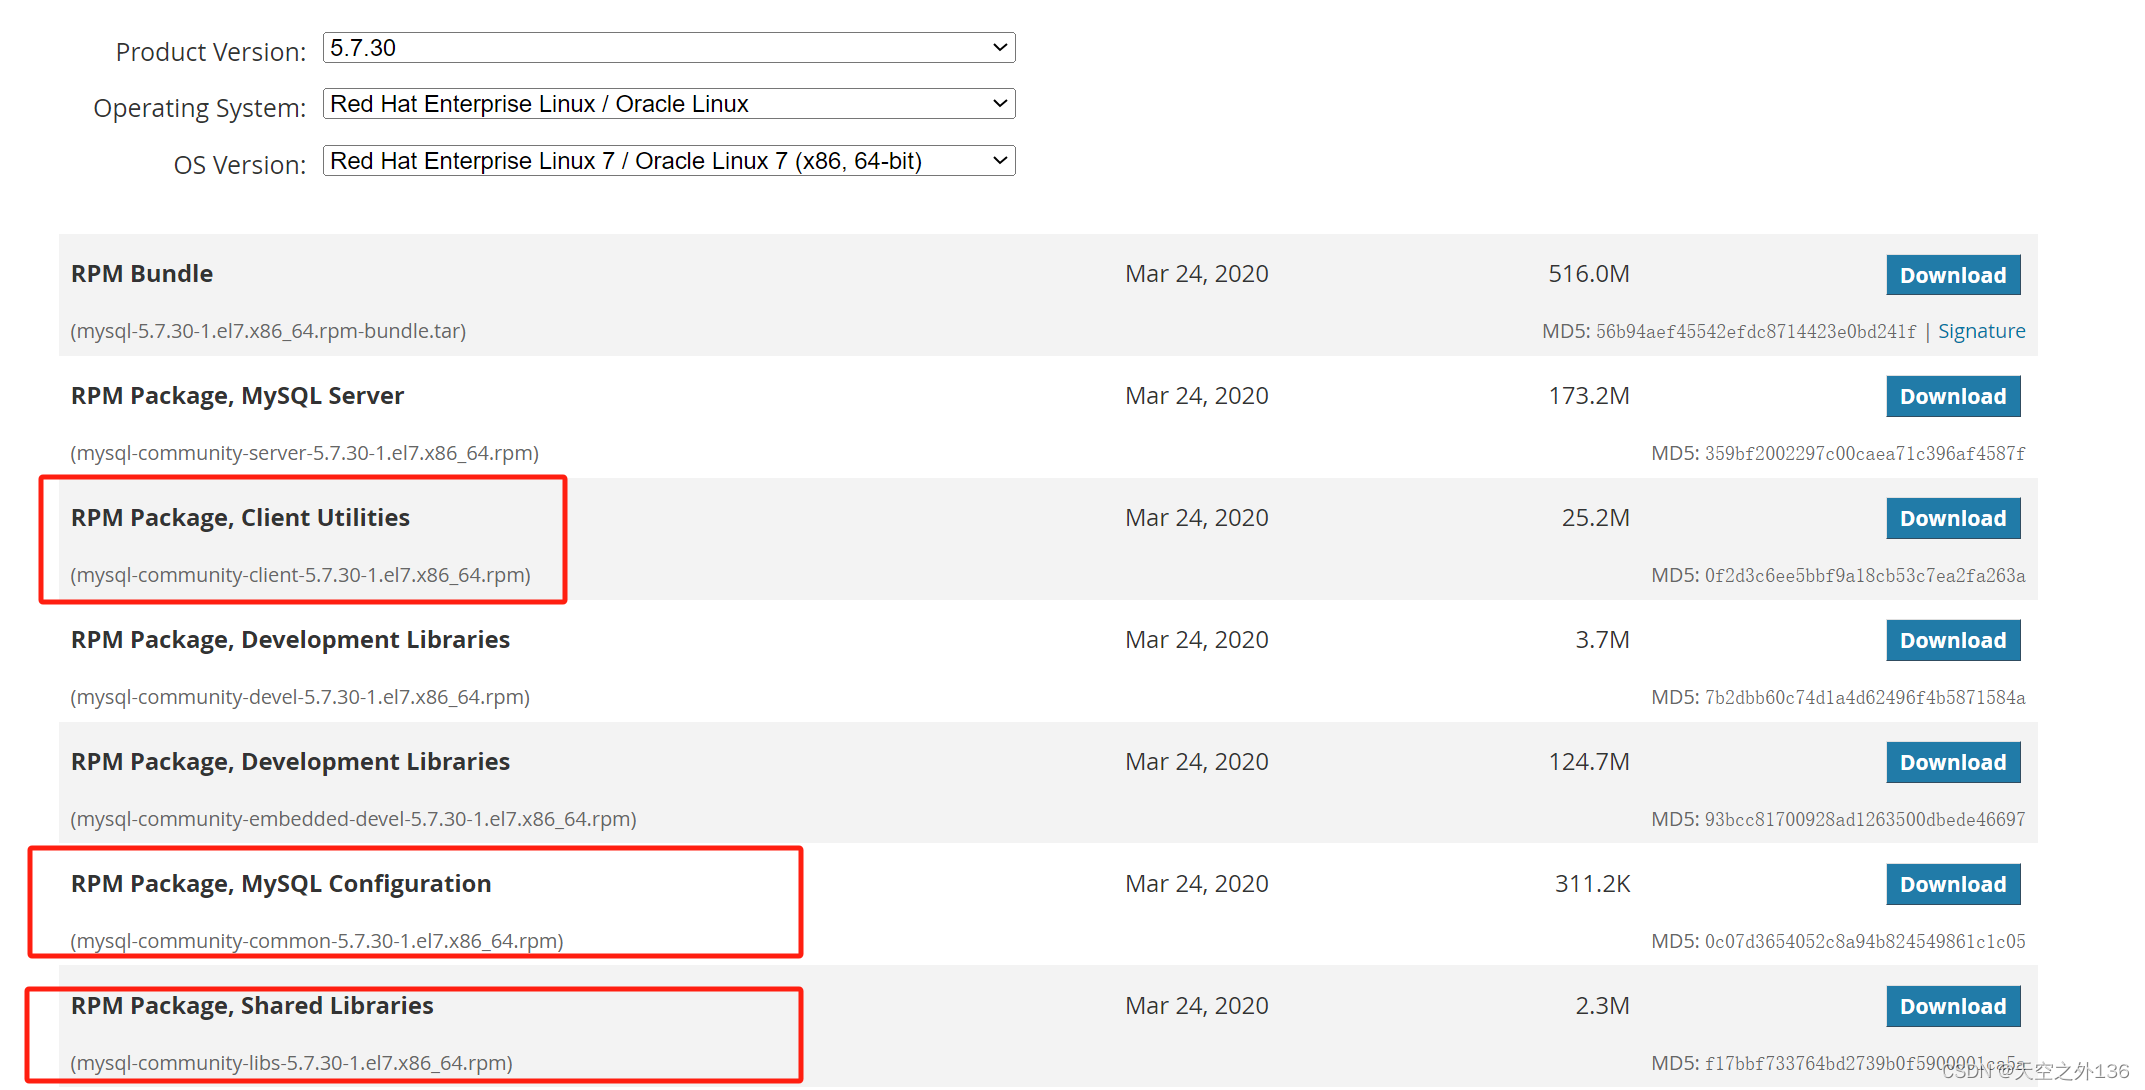Download the MySQL Server RPM package
Image resolution: width=2145 pixels, height=1090 pixels.
pyautogui.click(x=1952, y=397)
